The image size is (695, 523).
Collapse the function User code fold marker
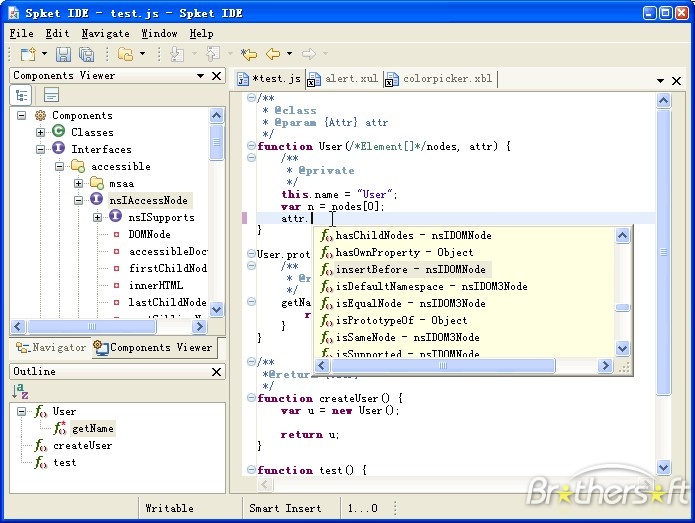pos(251,146)
